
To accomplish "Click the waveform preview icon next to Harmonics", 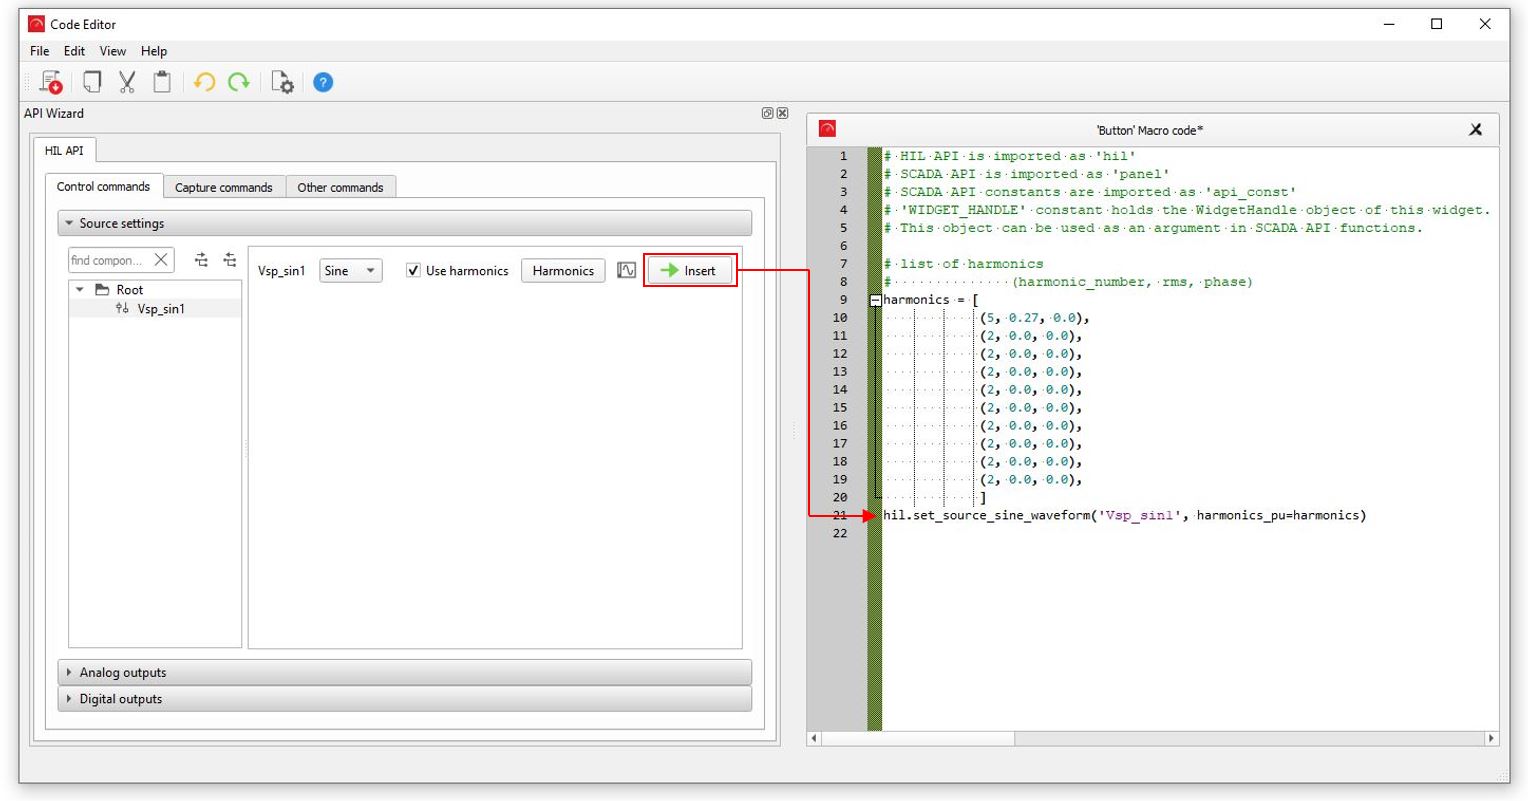I will coord(627,271).
